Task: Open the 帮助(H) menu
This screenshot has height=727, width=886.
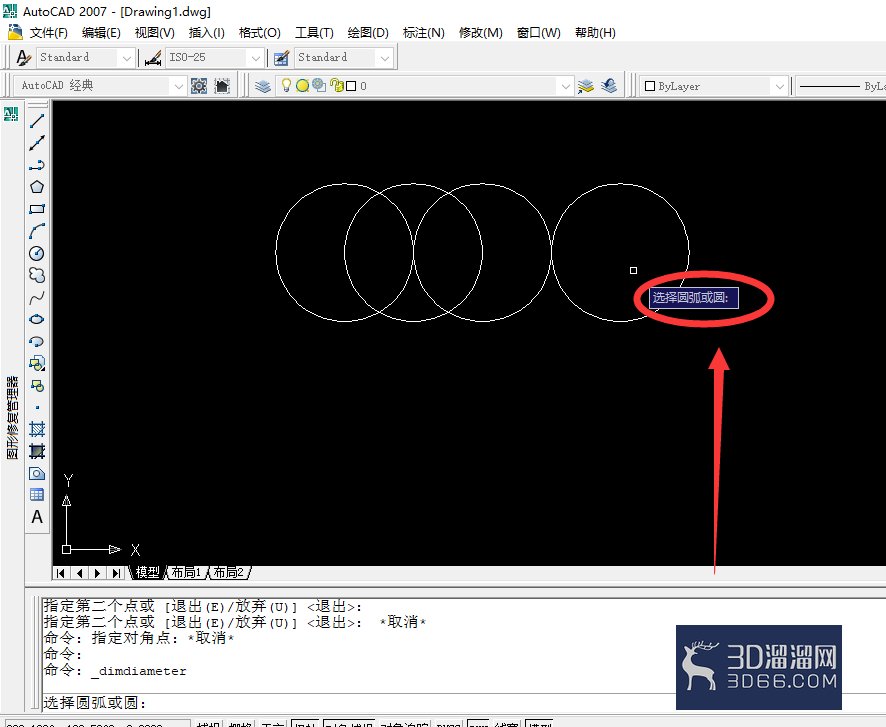Action: pyautogui.click(x=595, y=33)
